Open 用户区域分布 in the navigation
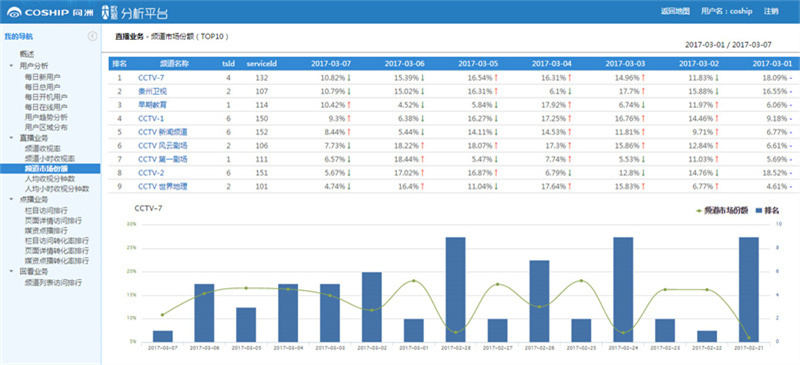This screenshot has width=800, height=365. point(46,127)
